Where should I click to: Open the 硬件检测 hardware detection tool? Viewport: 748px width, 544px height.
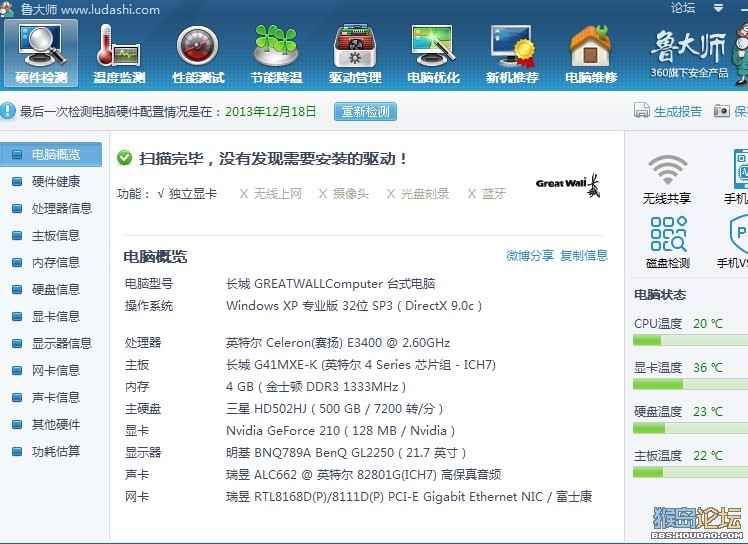41,53
